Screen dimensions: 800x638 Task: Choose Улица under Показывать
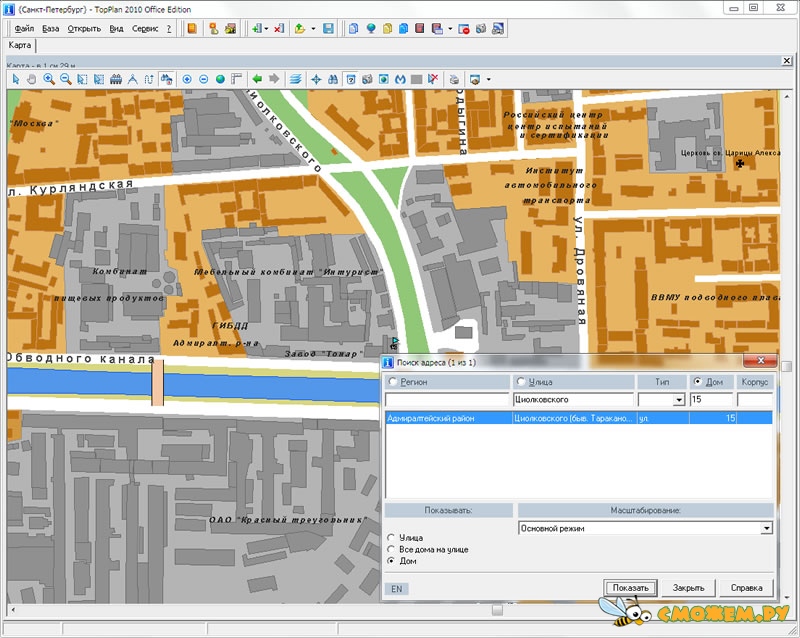391,537
